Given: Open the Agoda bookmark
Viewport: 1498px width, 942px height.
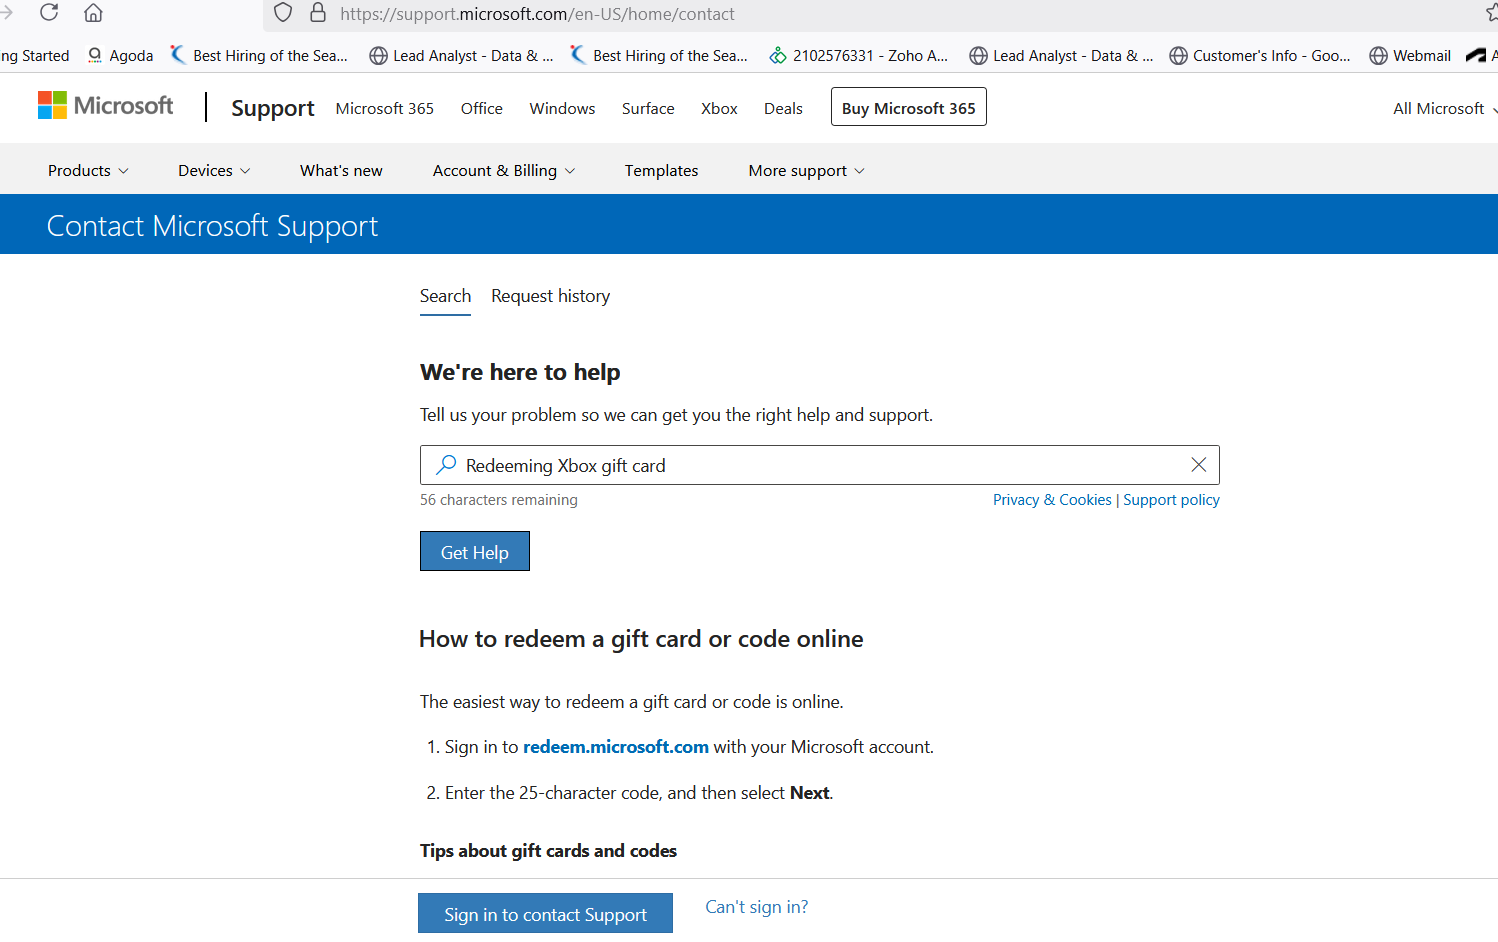Looking at the screenshot, I should [x=120, y=55].
